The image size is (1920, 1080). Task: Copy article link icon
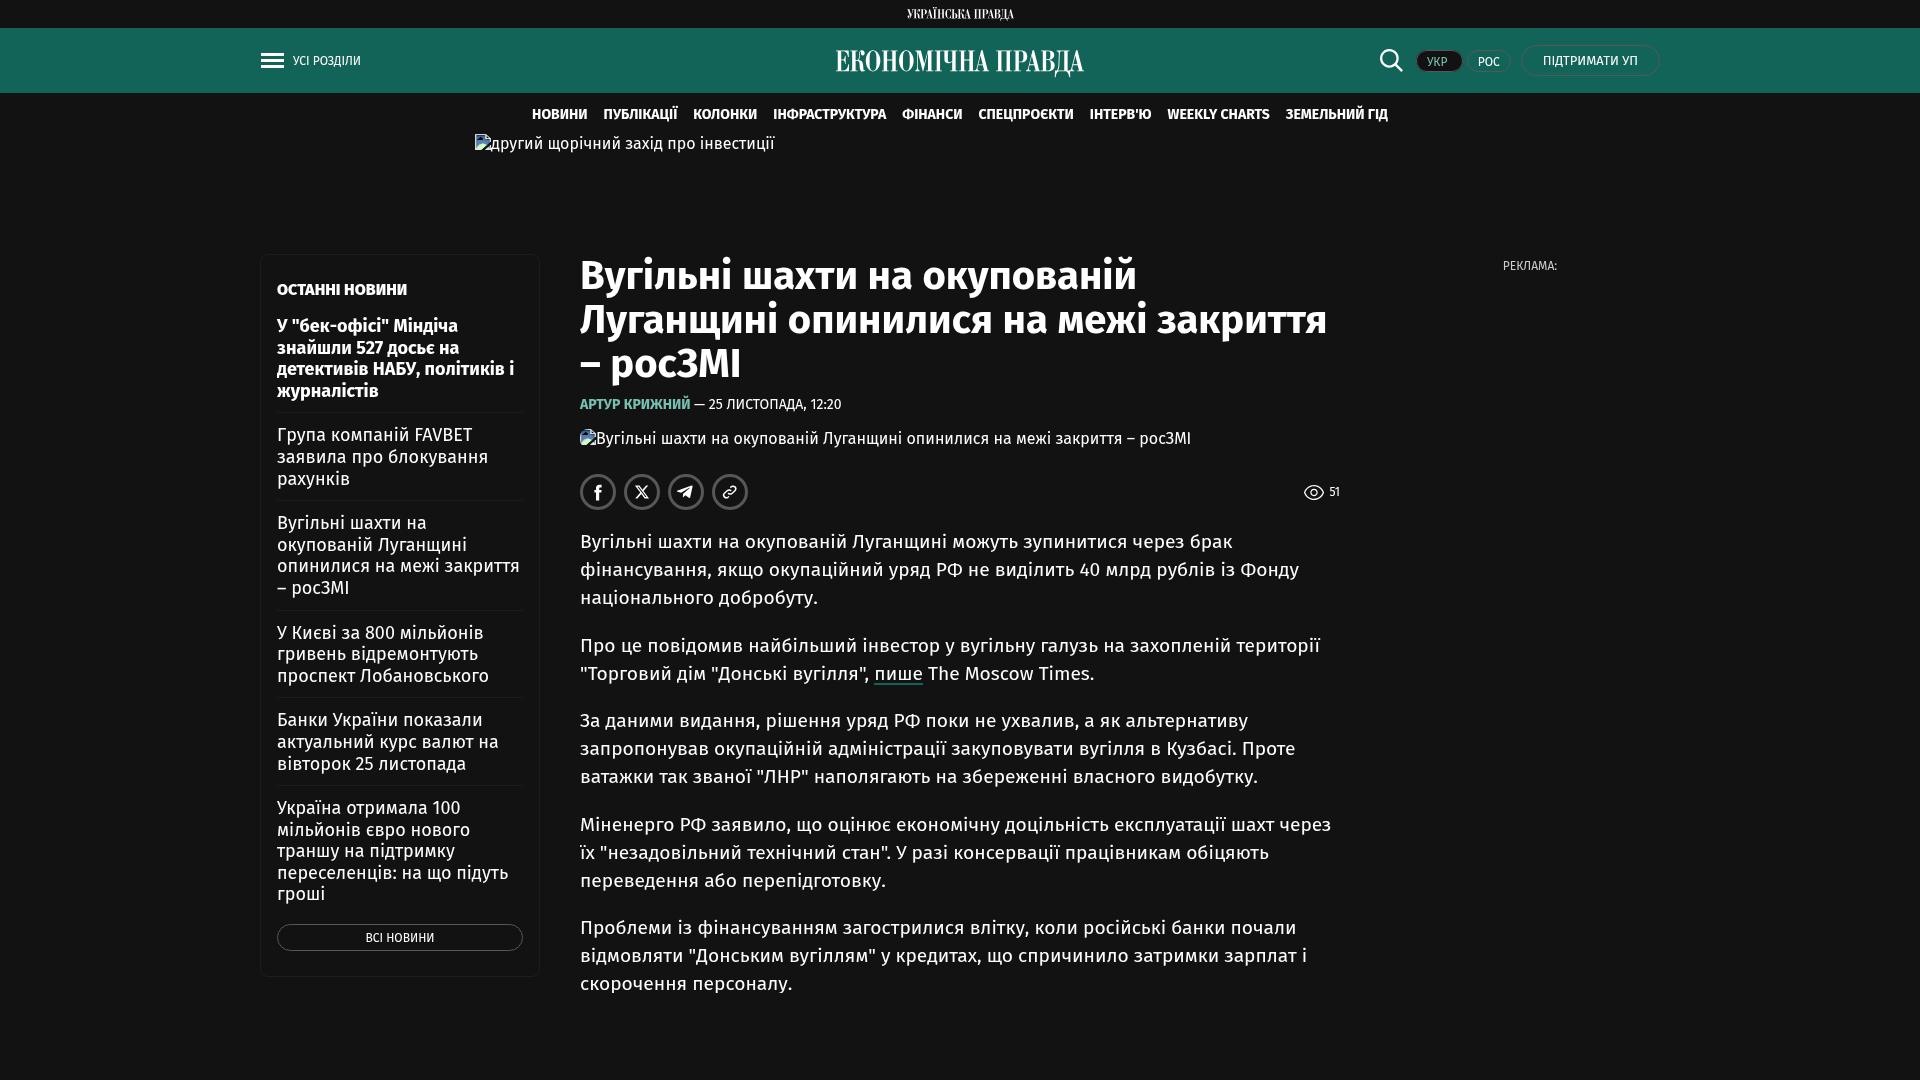pyautogui.click(x=730, y=492)
